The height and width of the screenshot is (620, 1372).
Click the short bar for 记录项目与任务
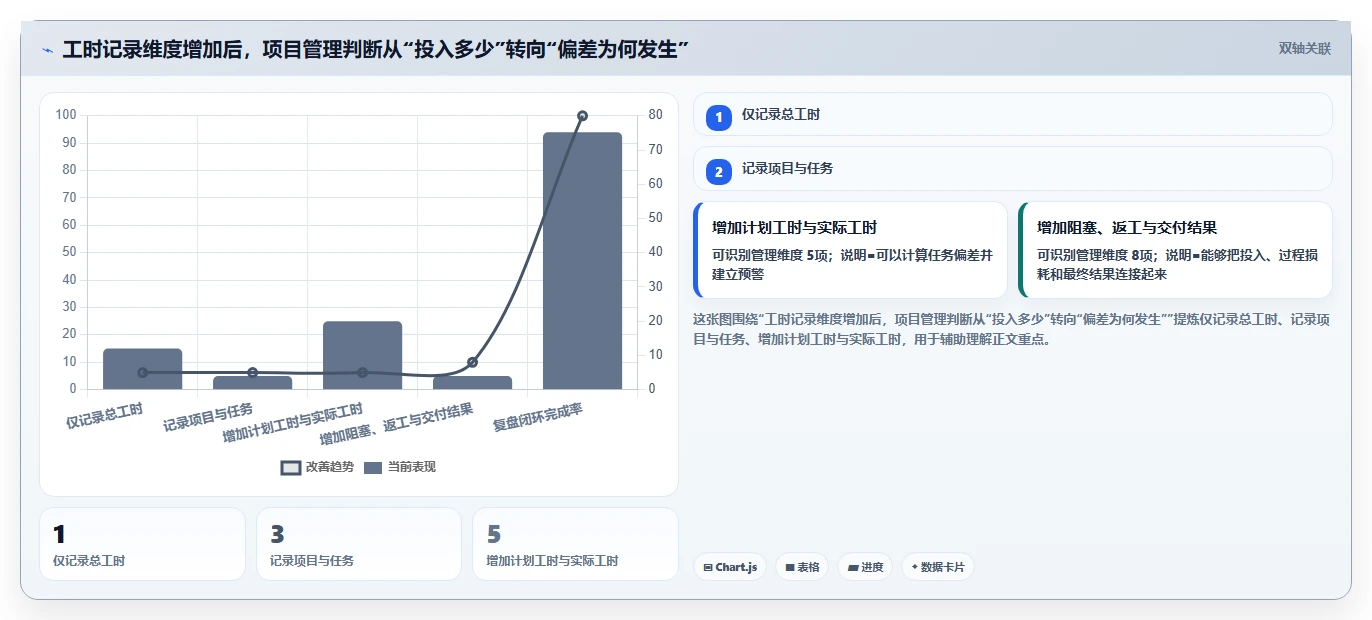click(x=252, y=383)
